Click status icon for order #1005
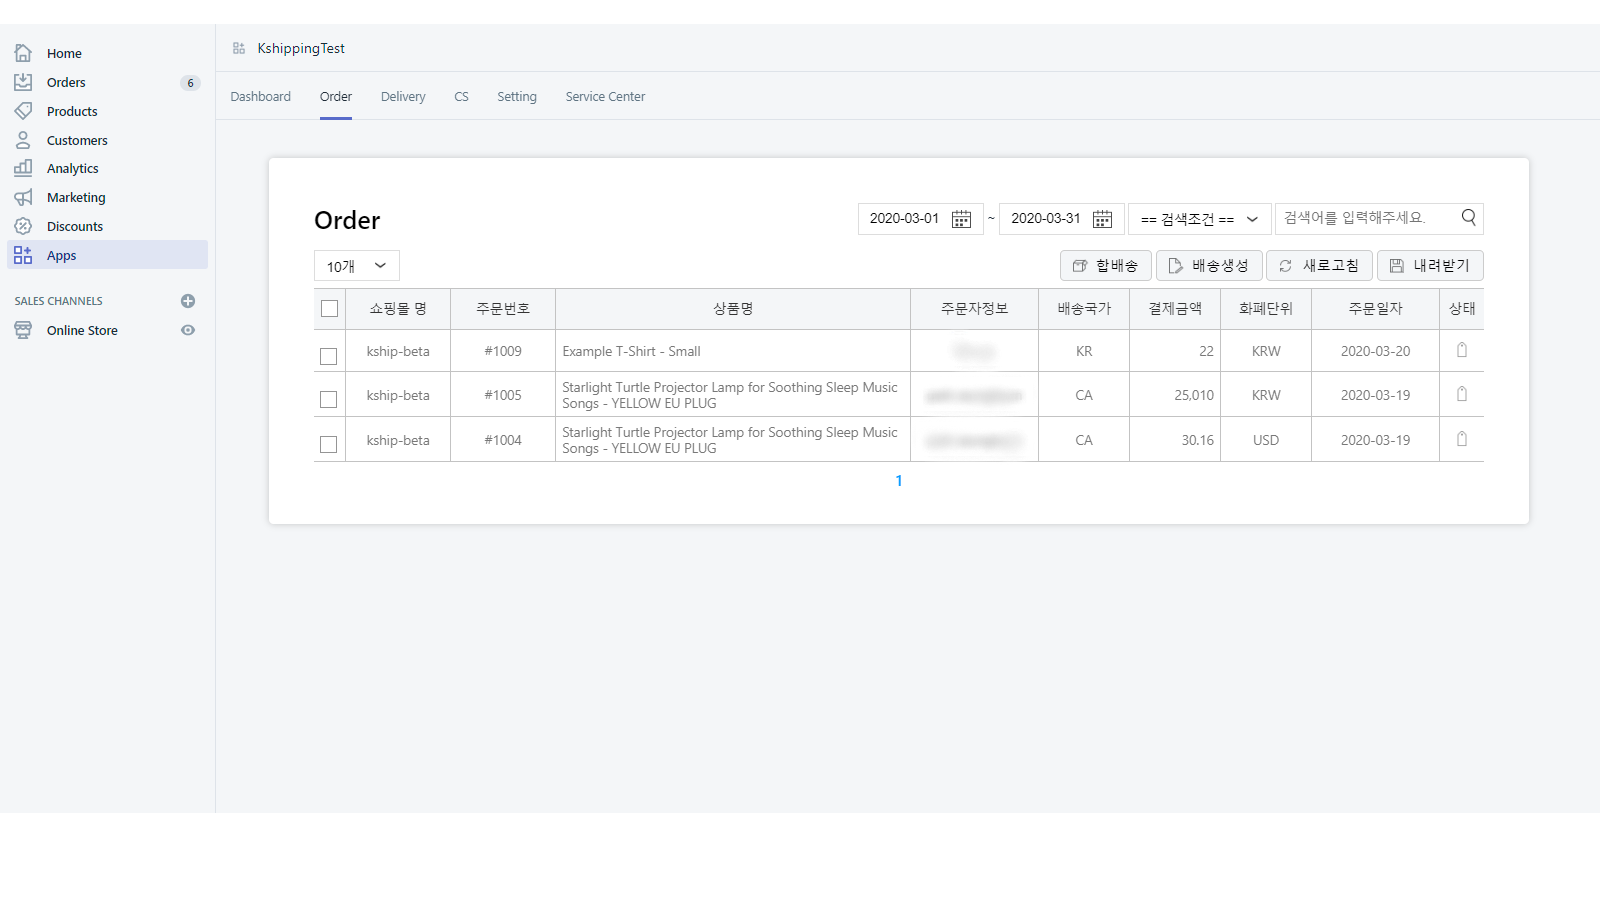 [1462, 394]
